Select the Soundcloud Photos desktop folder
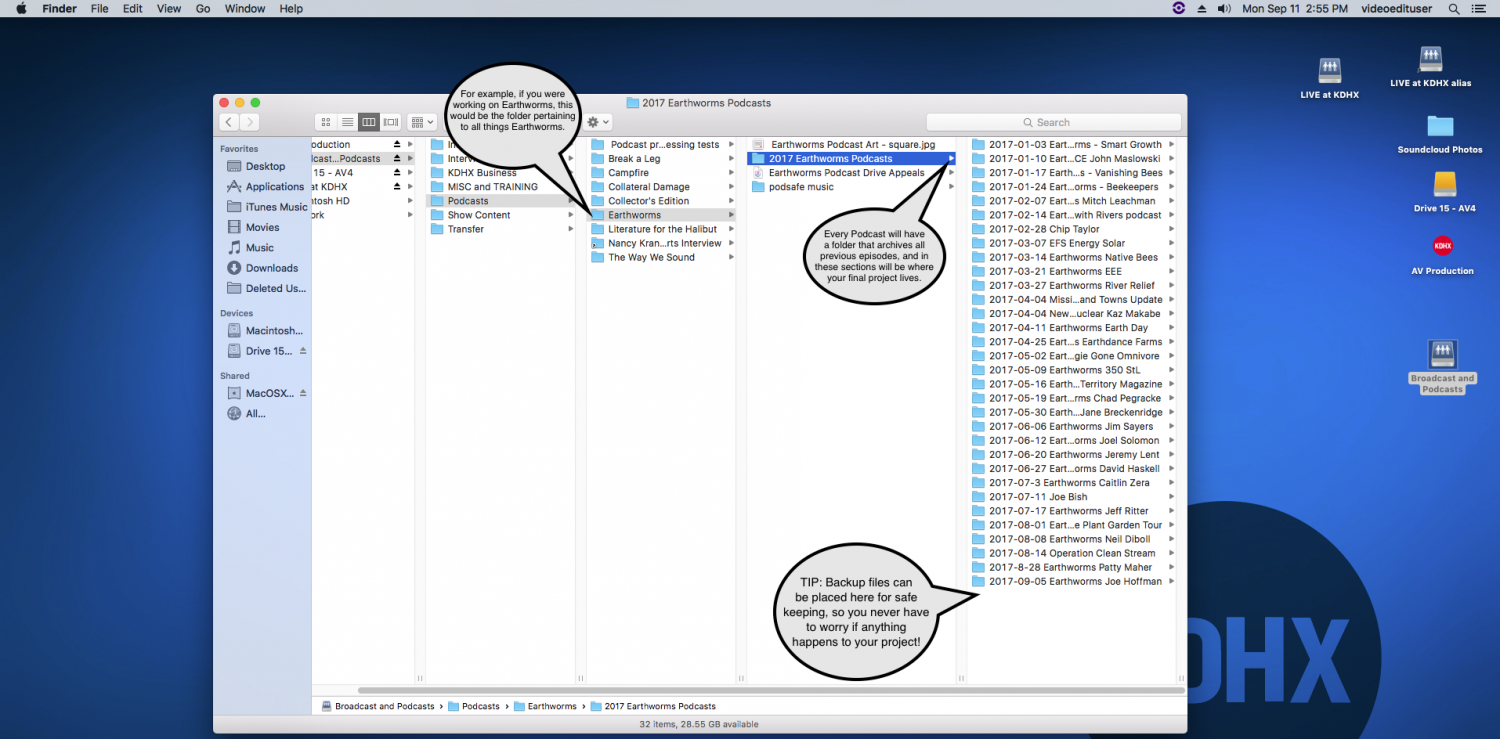 coord(1440,126)
